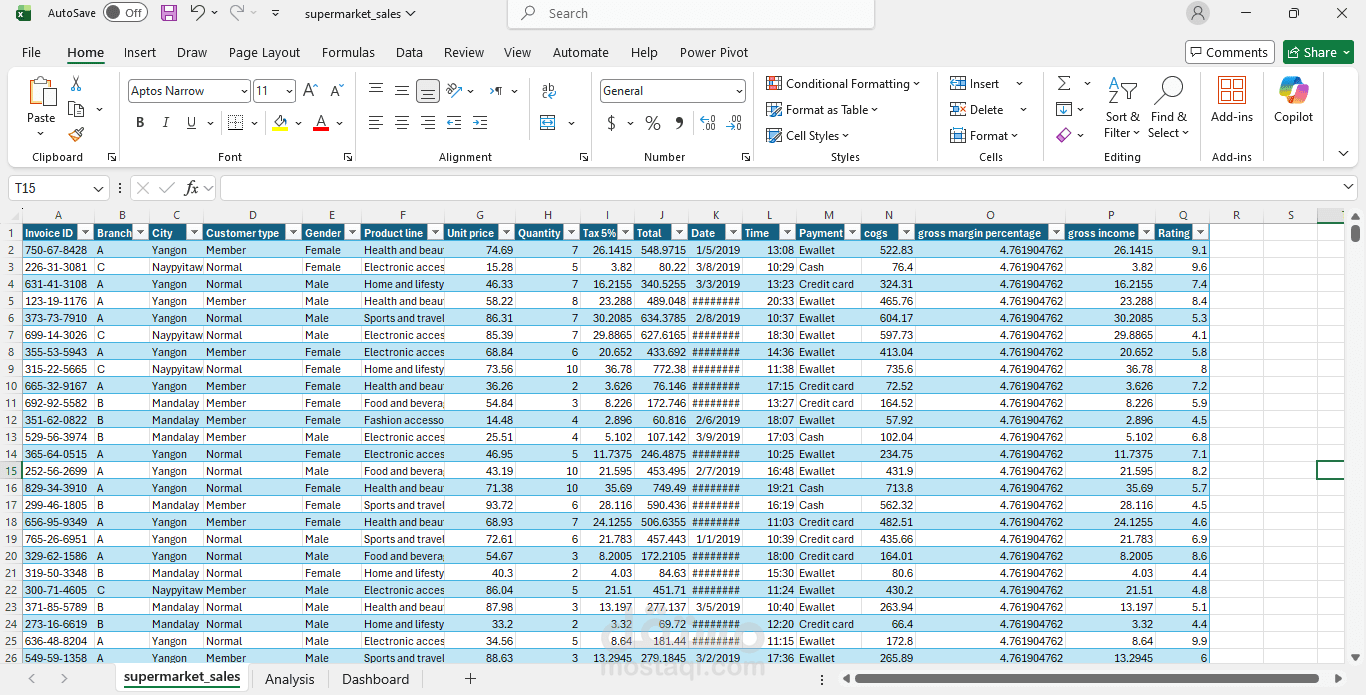The image size is (1366, 695).
Task: Open Copilot from the ribbon
Action: 1293,103
